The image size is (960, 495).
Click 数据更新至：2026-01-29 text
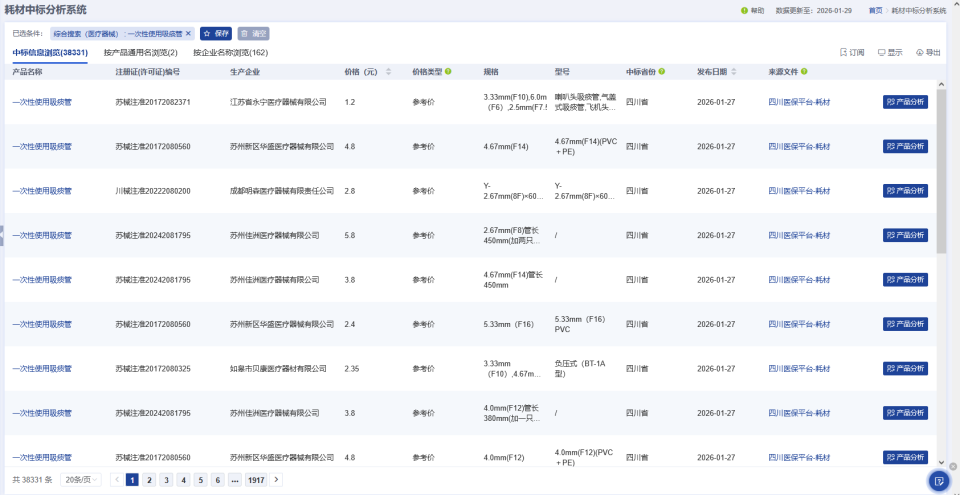tap(813, 10)
